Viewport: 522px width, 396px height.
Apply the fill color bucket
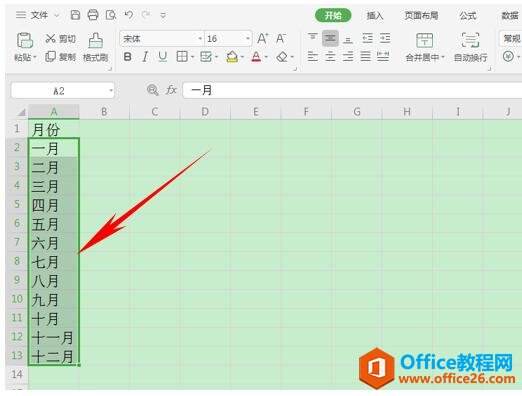[x=232, y=57]
